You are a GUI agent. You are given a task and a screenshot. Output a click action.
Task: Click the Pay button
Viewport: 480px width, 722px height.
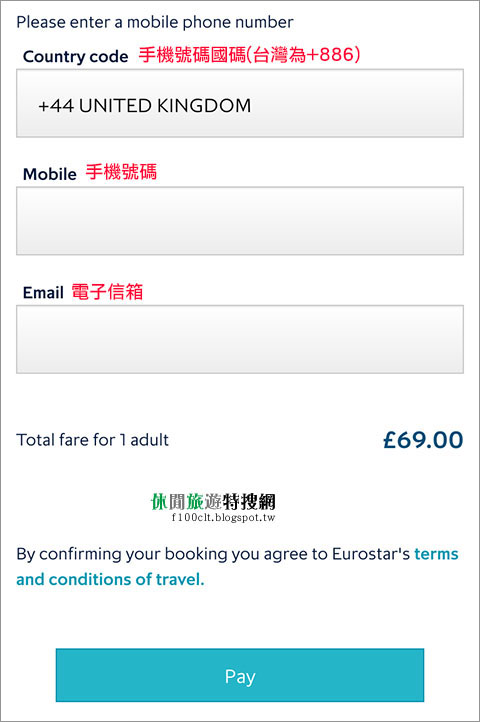(x=240, y=675)
